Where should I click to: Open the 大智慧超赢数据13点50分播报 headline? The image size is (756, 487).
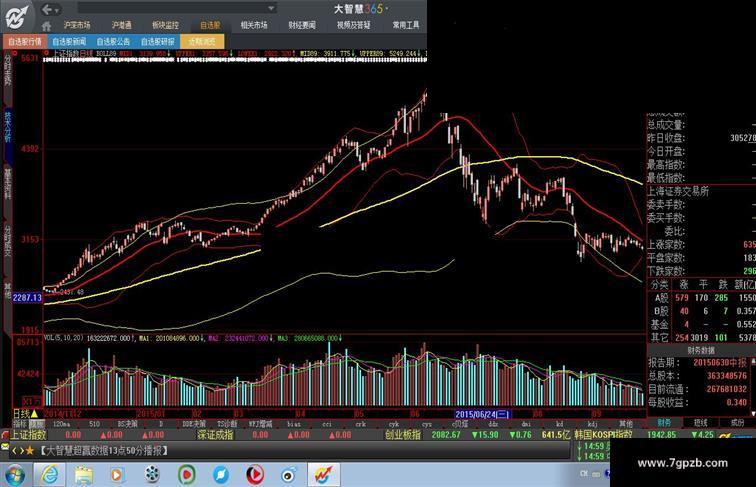pyautogui.click(x=103, y=451)
